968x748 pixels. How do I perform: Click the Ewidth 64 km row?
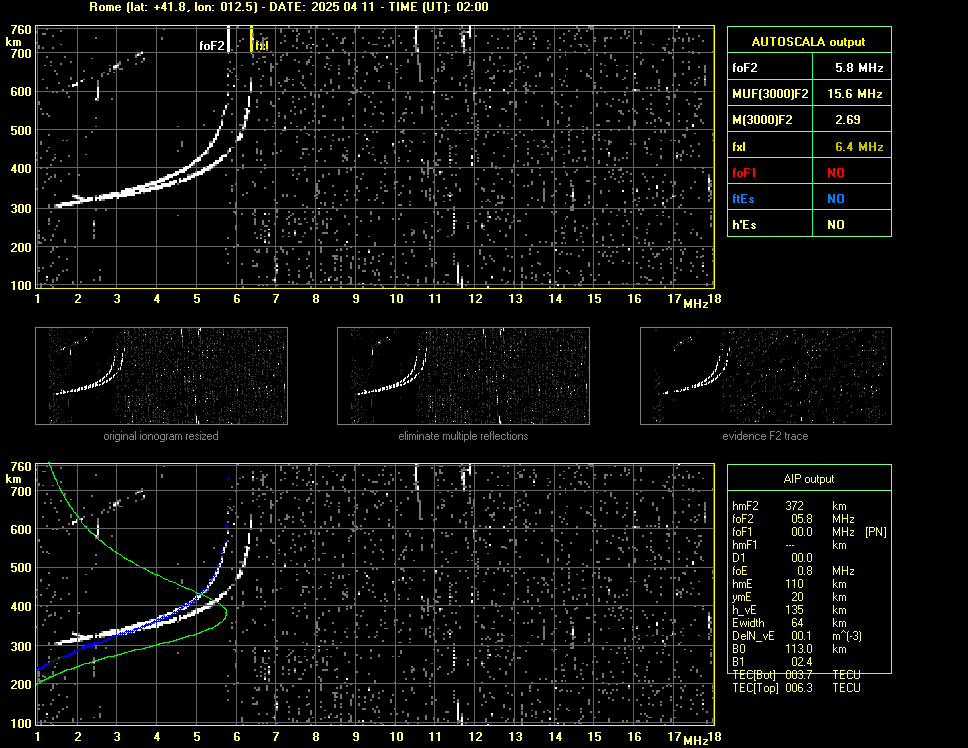789,623
